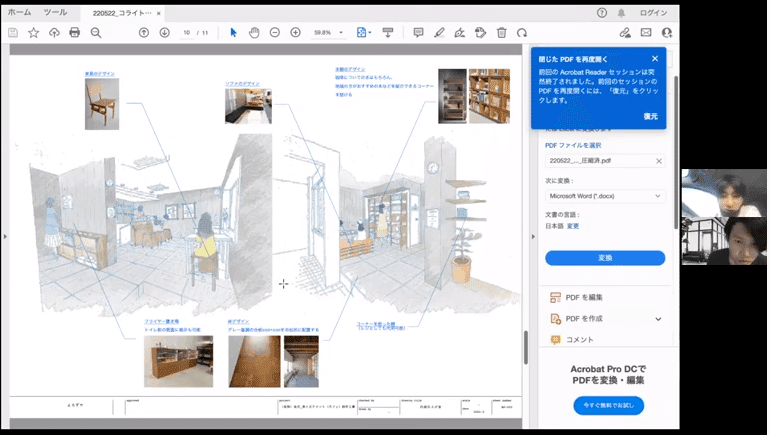Open the notifications bell
Image resolution: width=770 pixels, height=435 pixels.
tap(621, 13)
